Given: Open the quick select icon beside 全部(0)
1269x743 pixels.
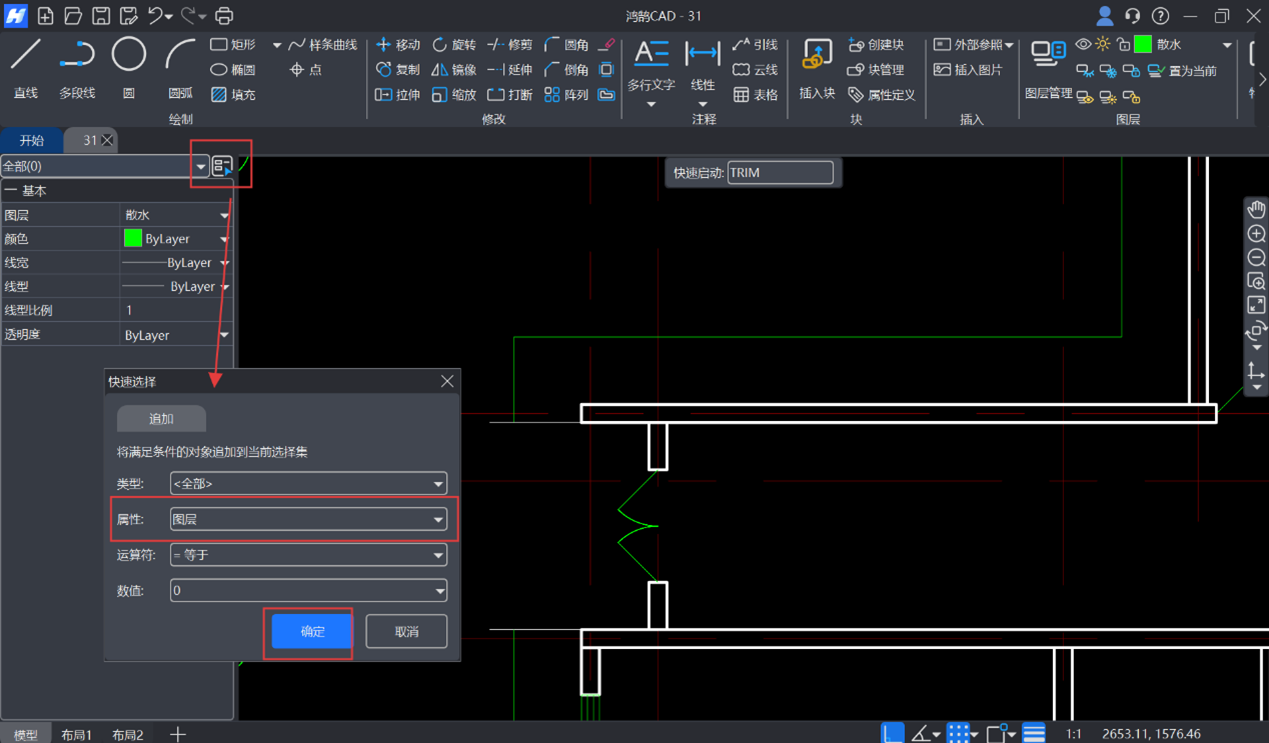Looking at the screenshot, I should tap(222, 166).
